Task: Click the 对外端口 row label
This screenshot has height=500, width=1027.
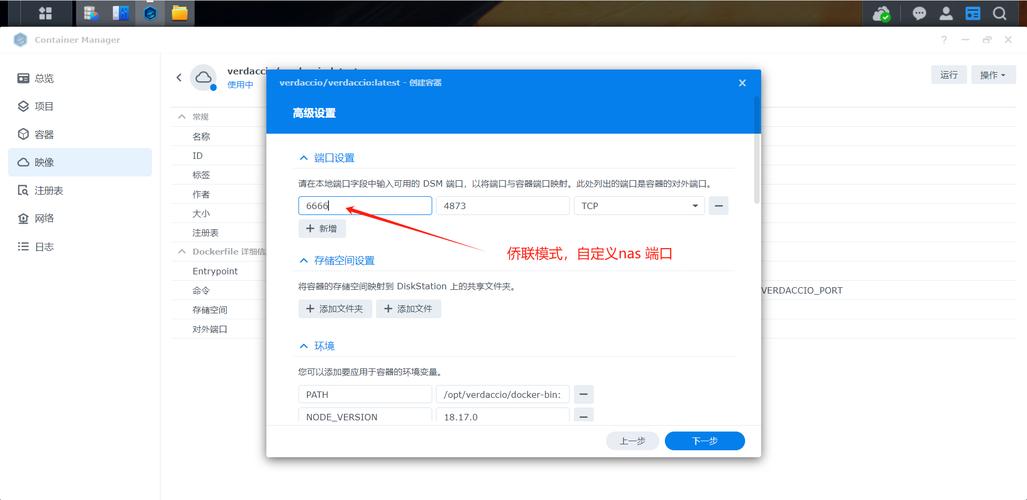Action: tap(210, 329)
